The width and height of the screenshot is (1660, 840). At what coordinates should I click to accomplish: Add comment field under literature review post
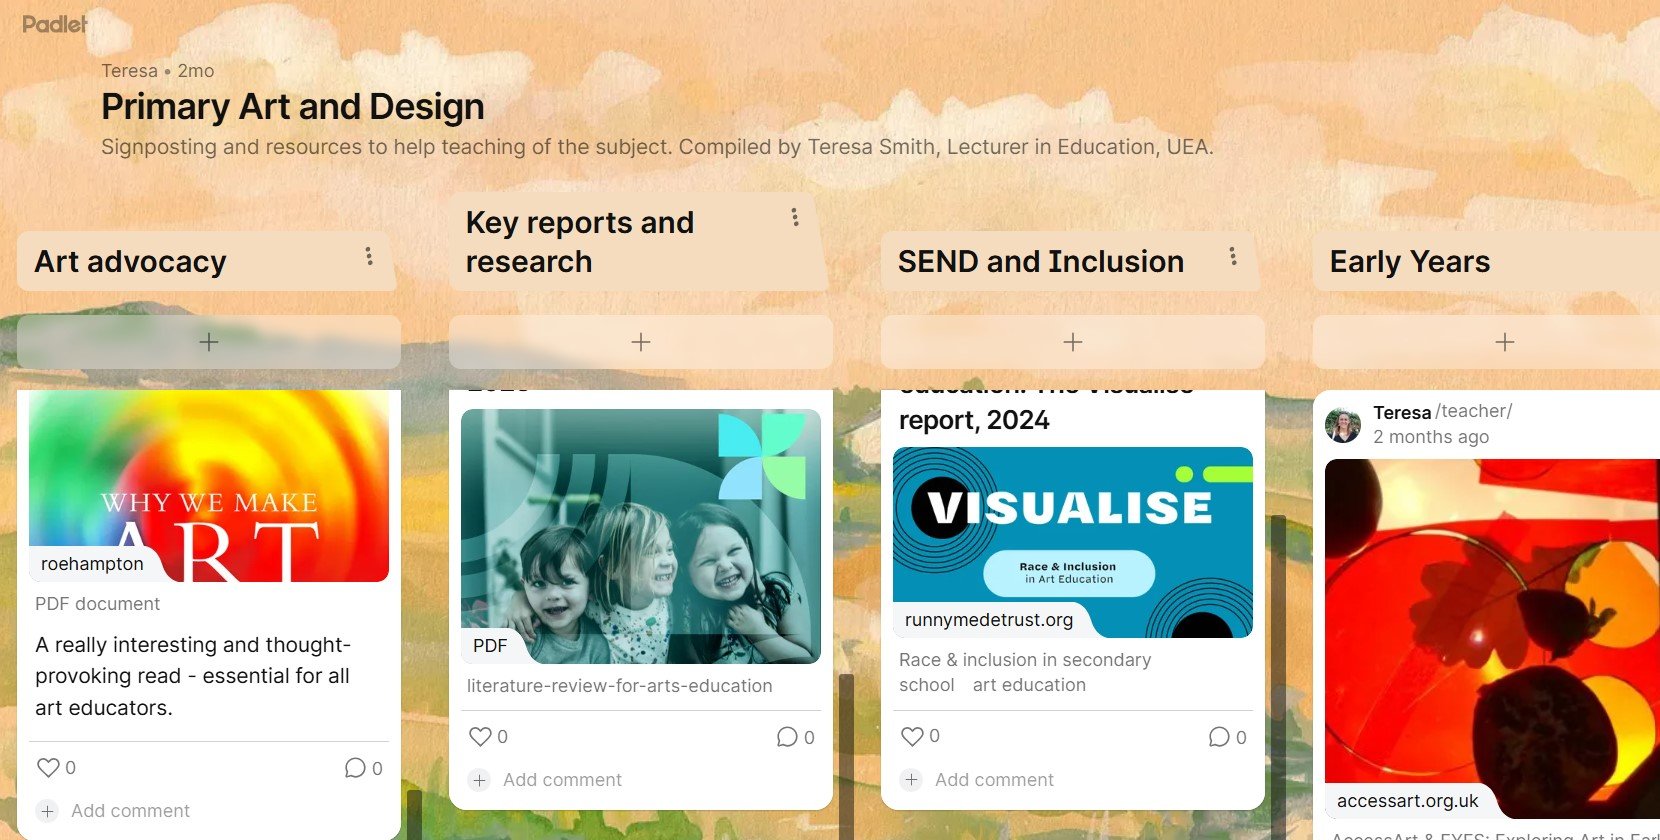tap(562, 780)
